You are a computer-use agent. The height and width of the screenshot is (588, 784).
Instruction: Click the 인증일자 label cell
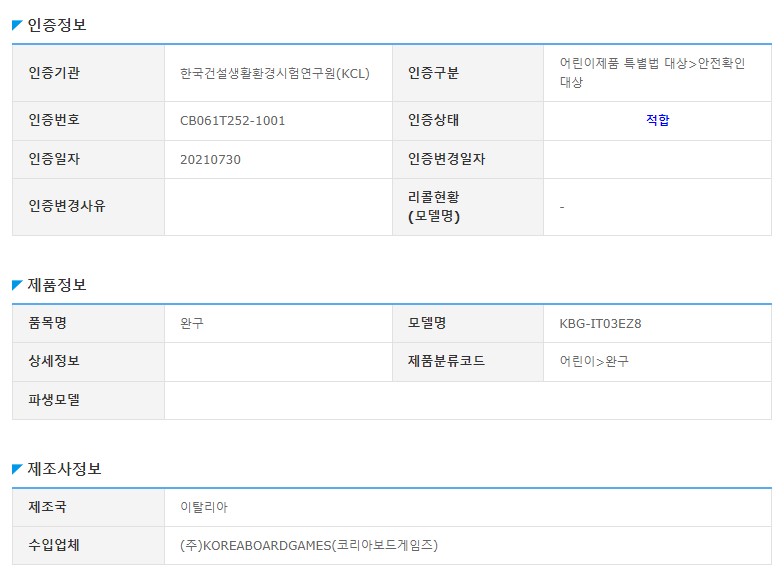(88, 160)
